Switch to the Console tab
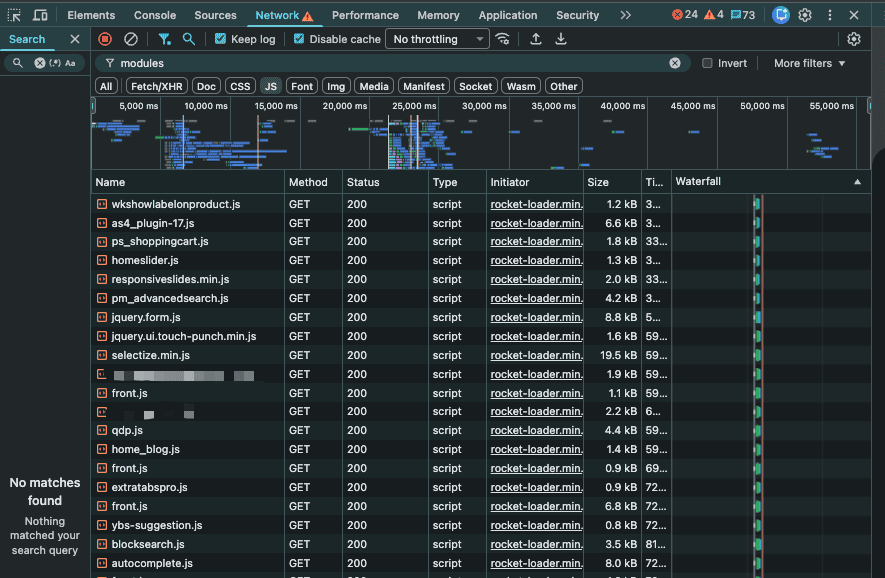The image size is (885, 578). 155,15
